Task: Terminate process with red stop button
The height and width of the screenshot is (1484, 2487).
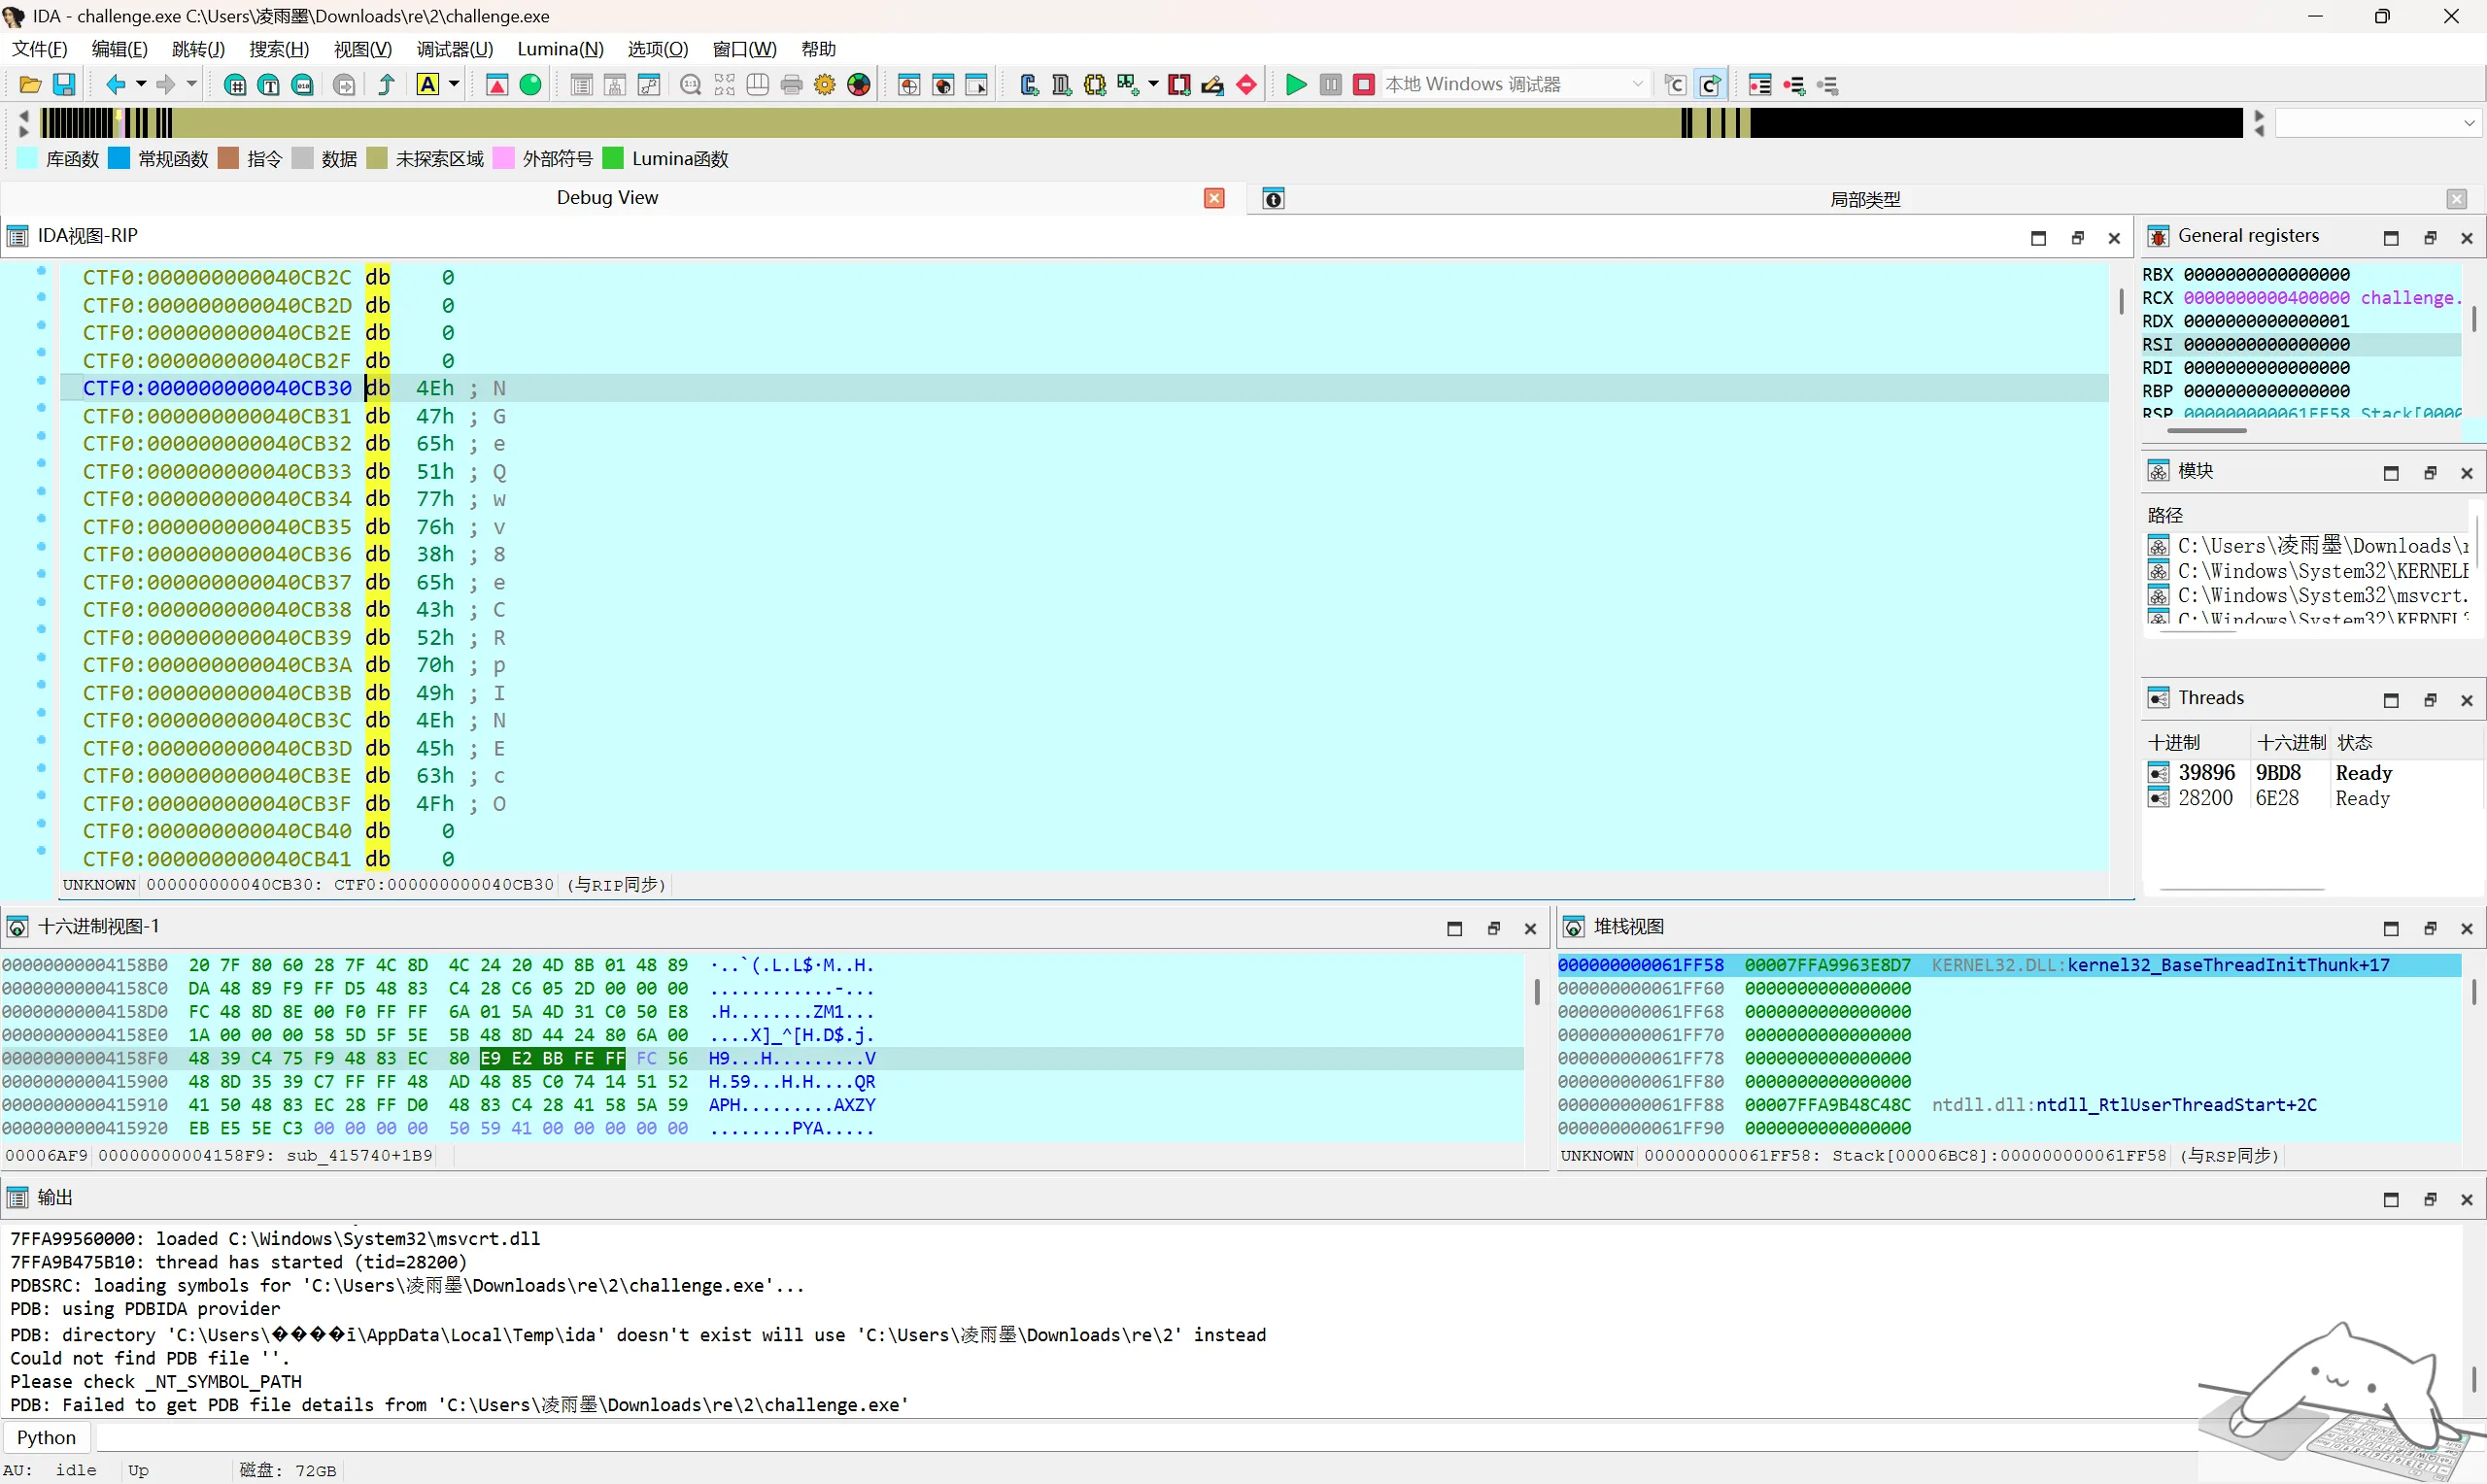Action: [x=1363, y=85]
